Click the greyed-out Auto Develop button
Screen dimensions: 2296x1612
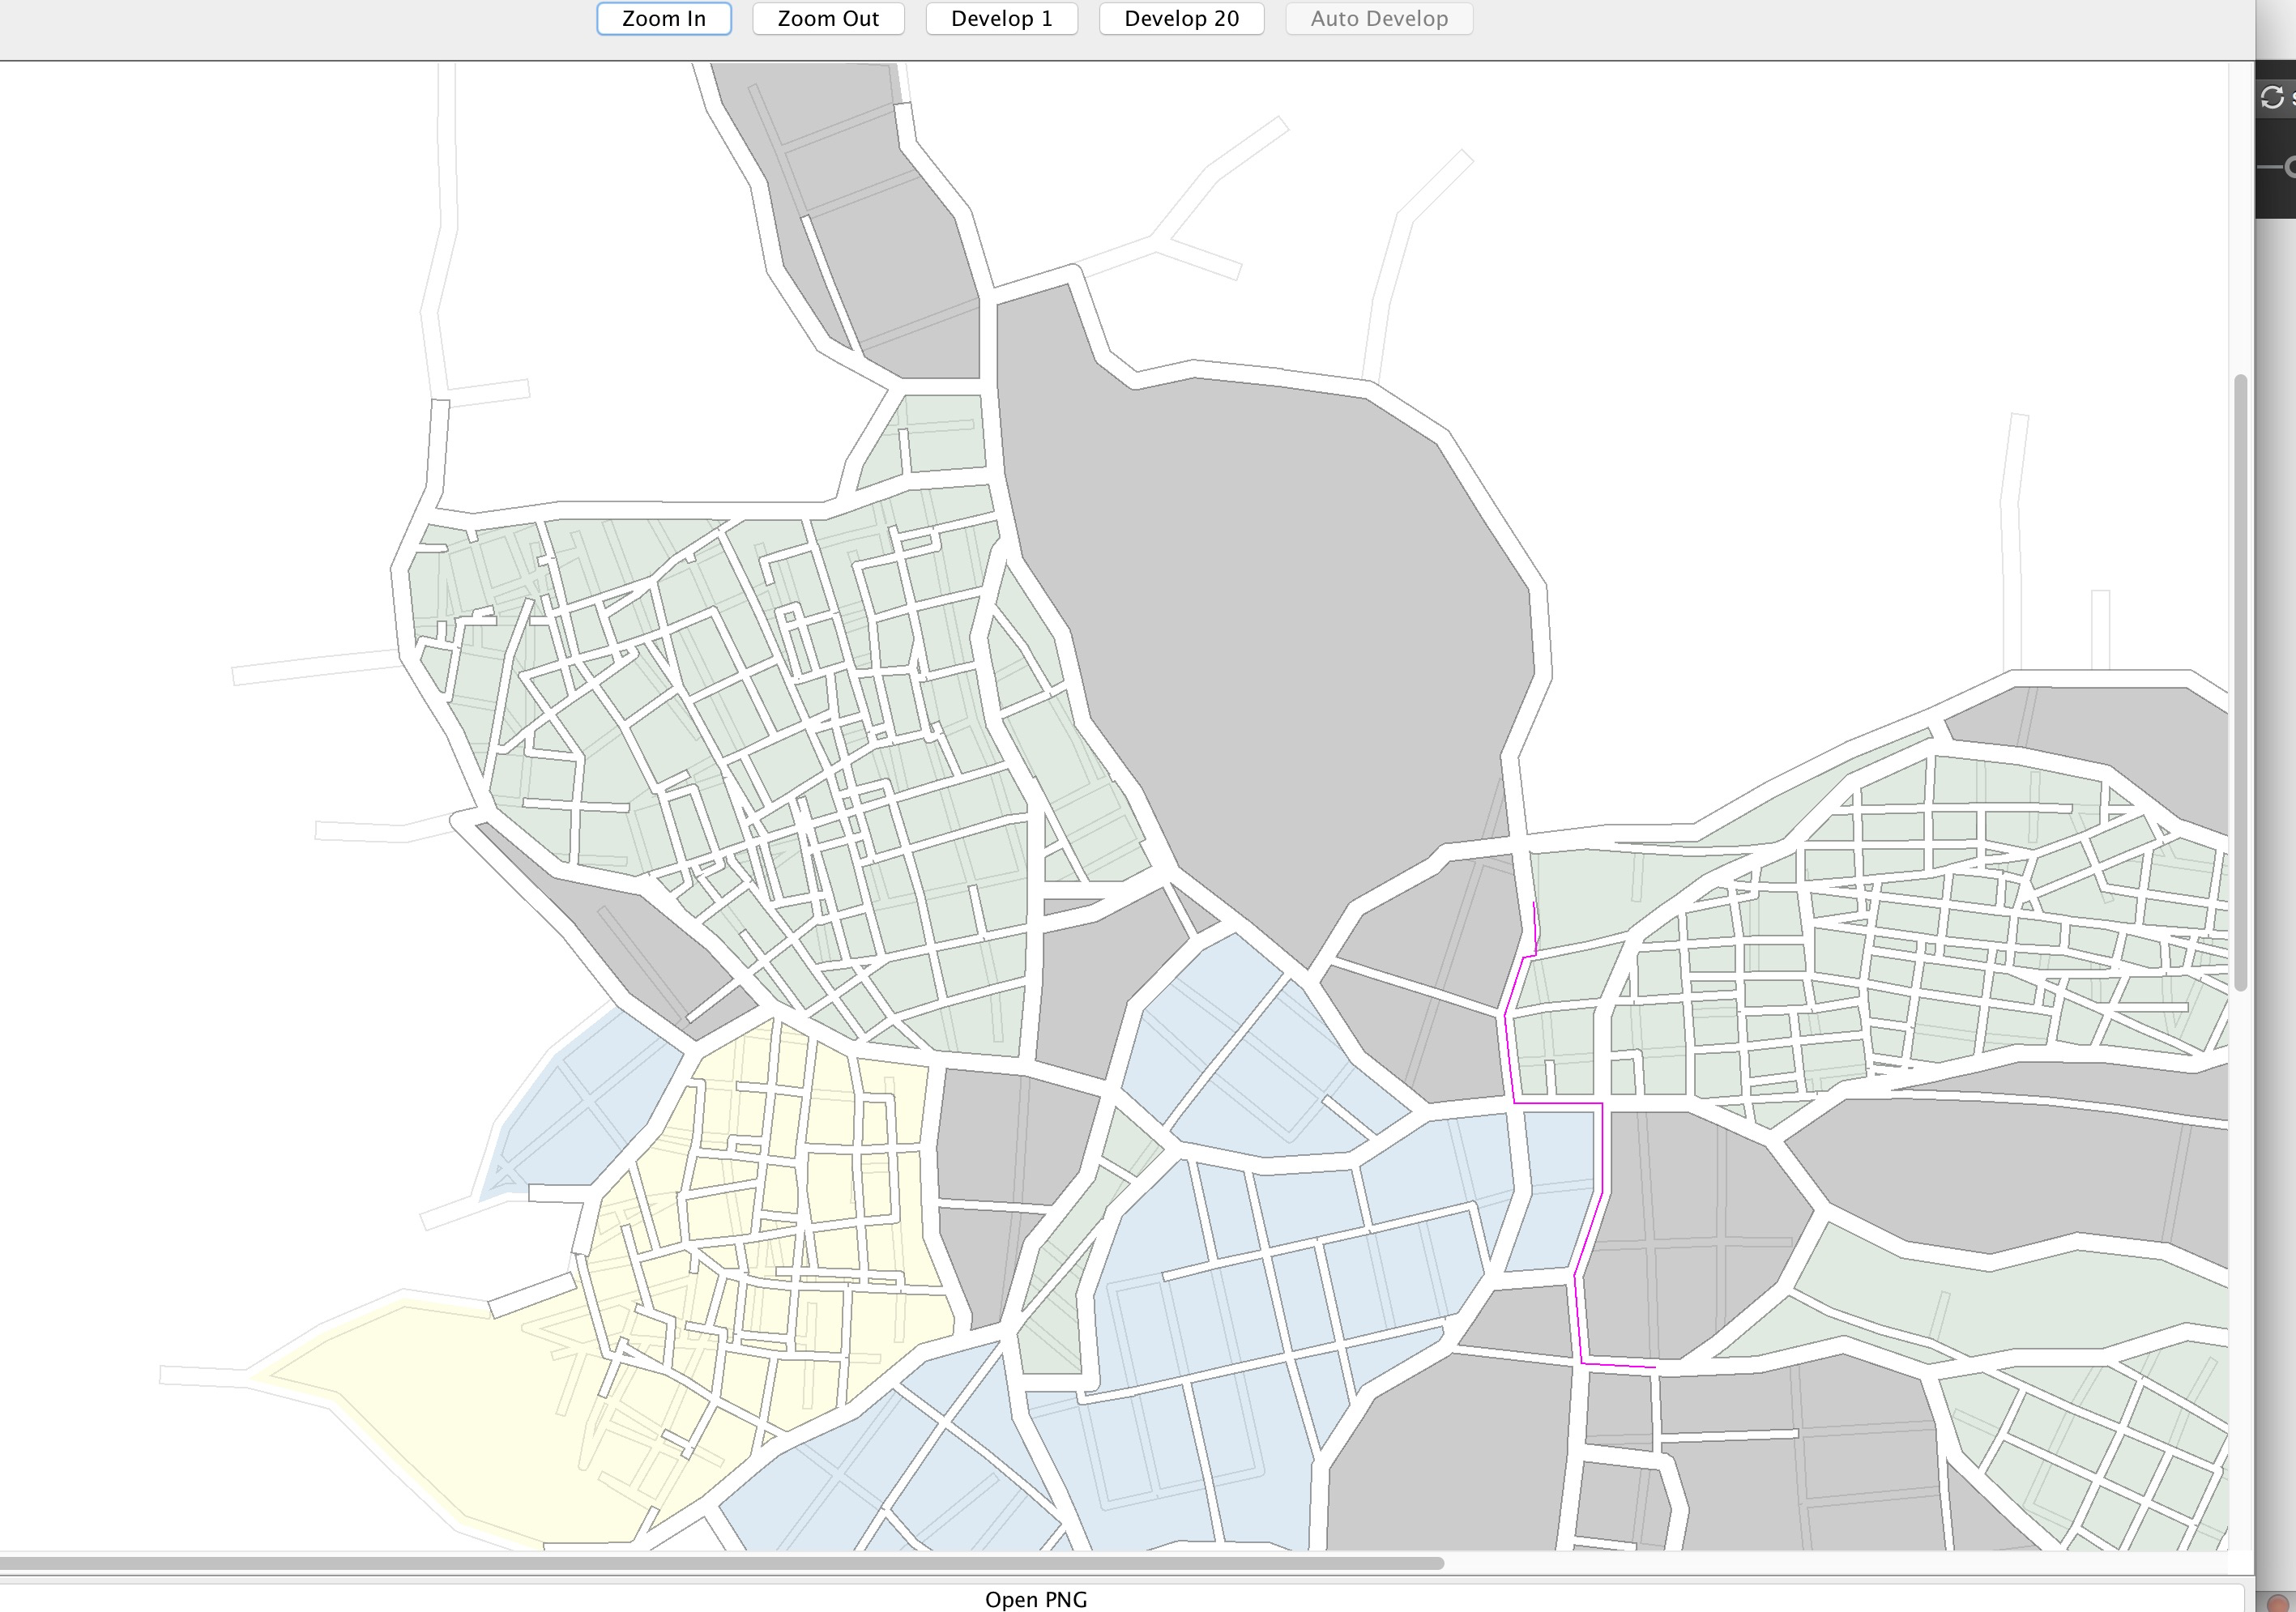[1378, 19]
